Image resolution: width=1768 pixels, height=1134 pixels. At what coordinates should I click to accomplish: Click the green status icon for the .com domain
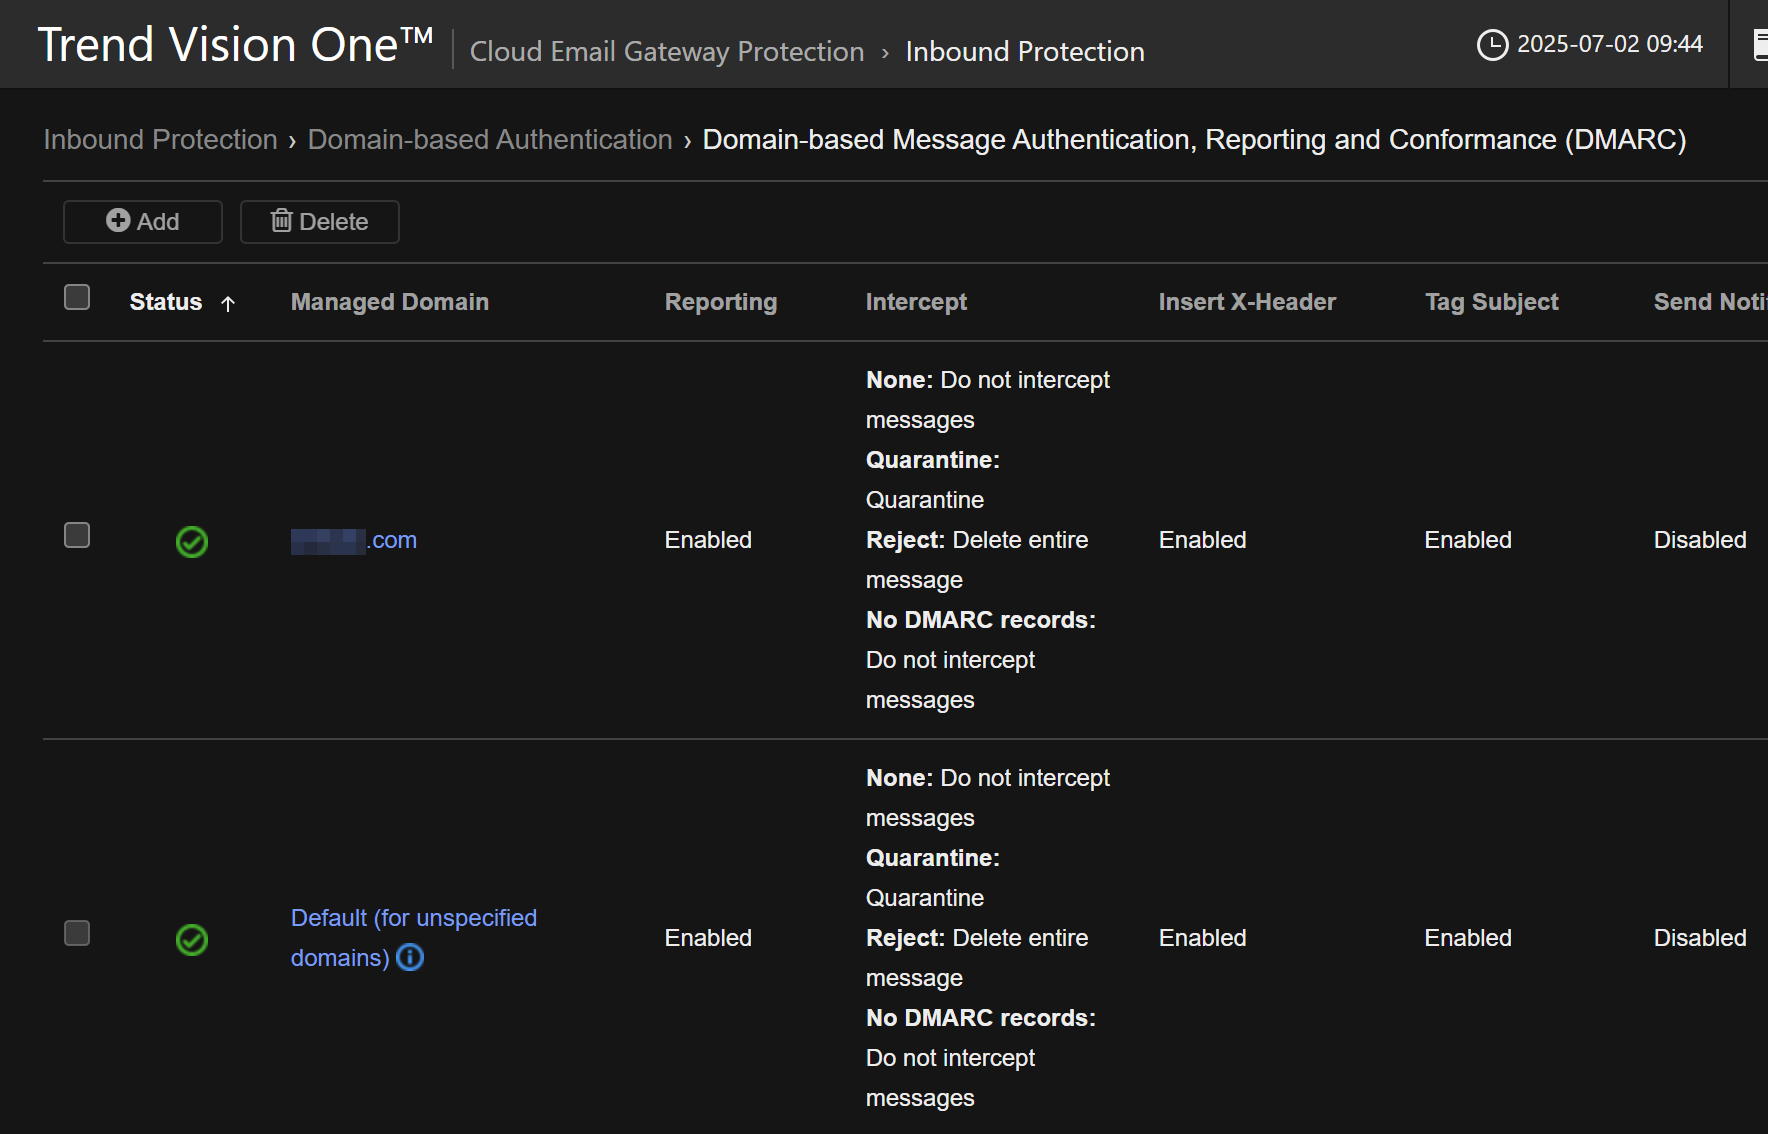[192, 542]
